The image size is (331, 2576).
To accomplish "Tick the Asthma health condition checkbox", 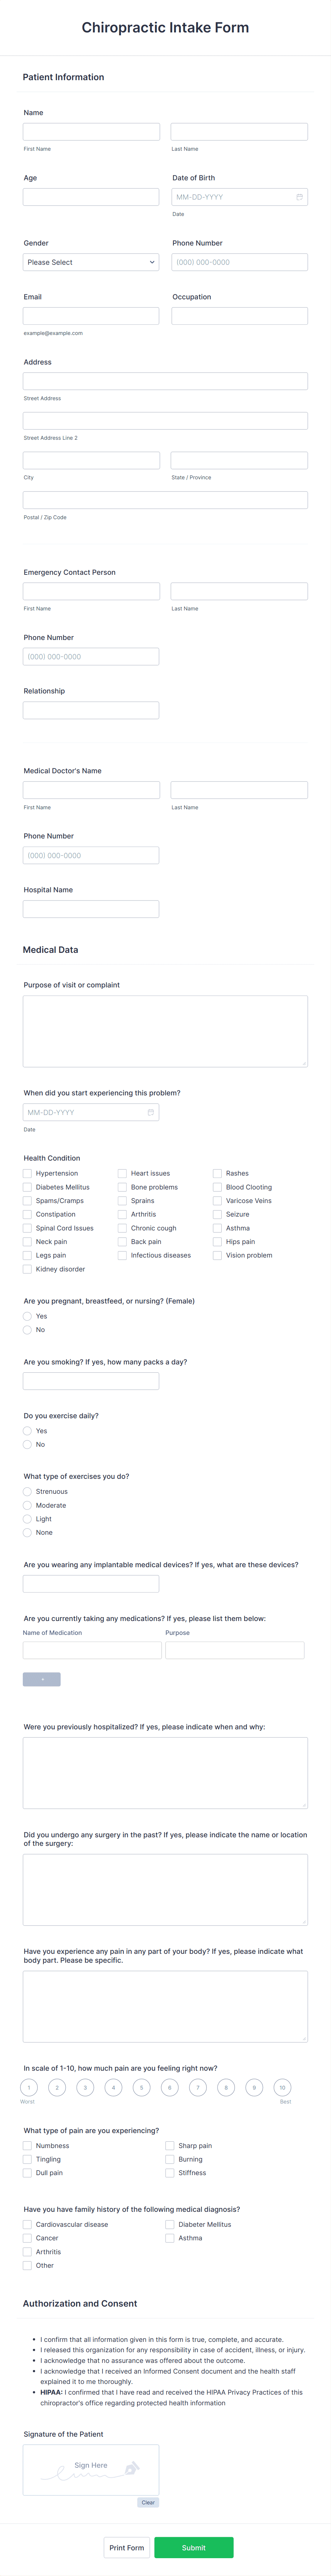I will point(217,1228).
